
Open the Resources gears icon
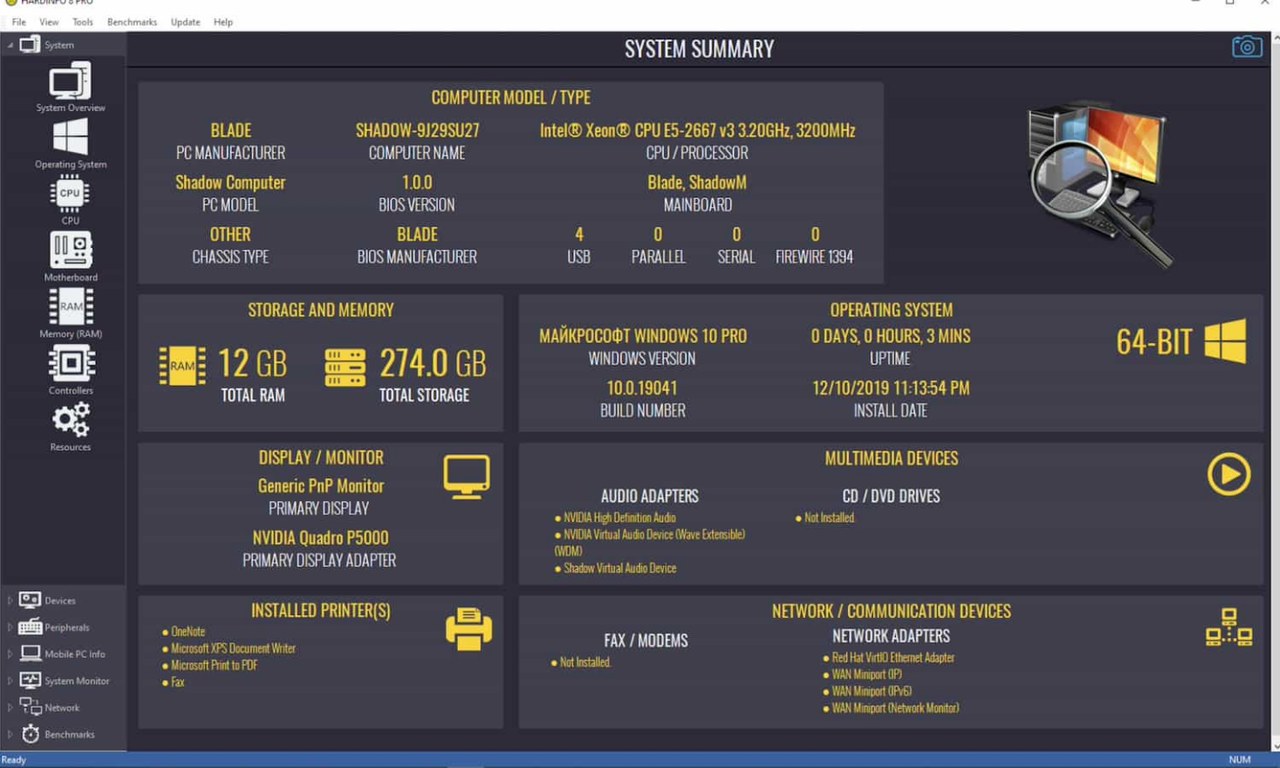pyautogui.click(x=71, y=420)
